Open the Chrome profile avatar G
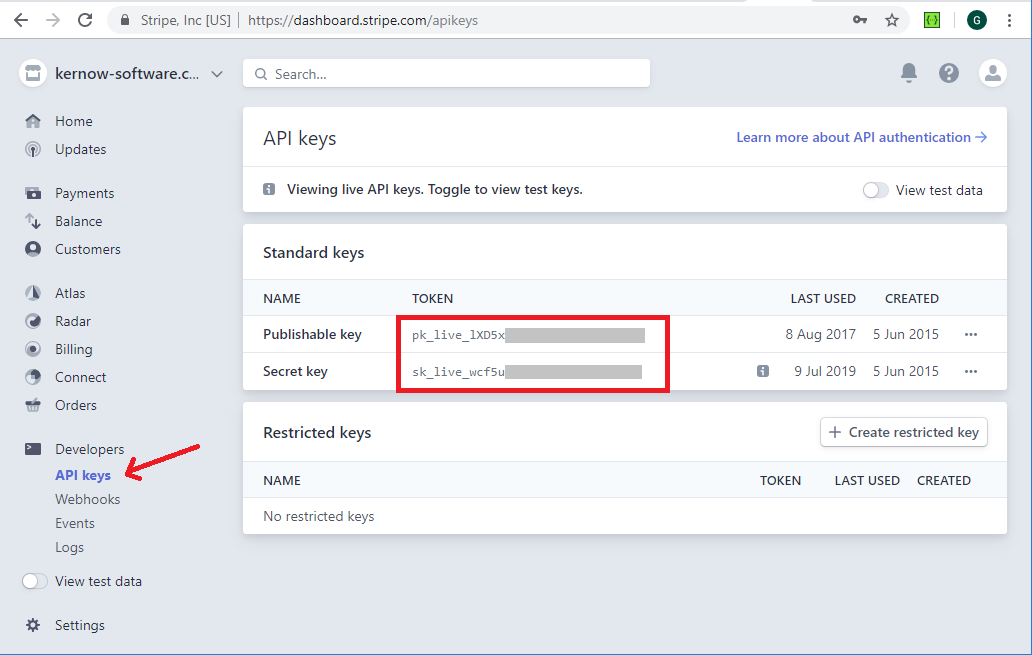Viewport: 1032px width, 655px height. pos(977,20)
